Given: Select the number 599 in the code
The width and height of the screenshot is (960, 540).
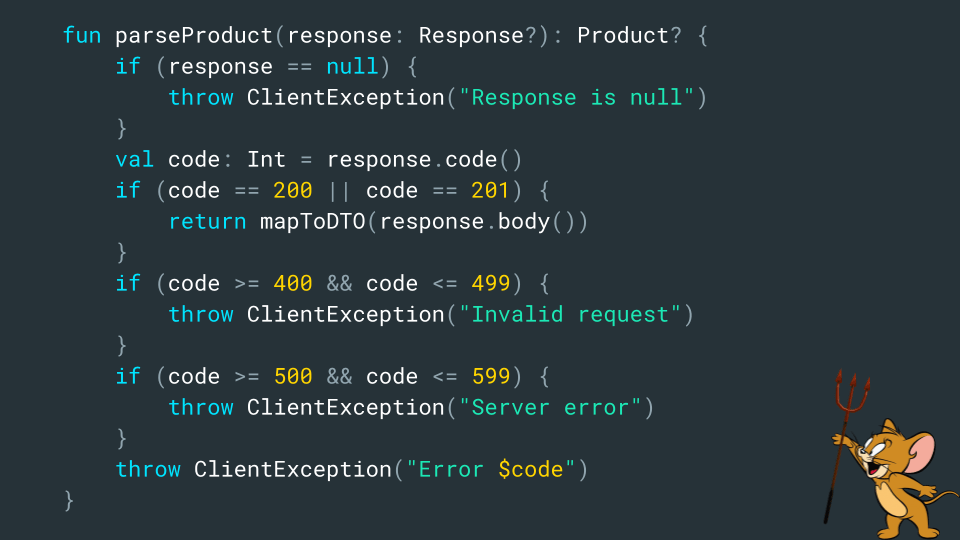Looking at the screenshot, I should tap(491, 377).
